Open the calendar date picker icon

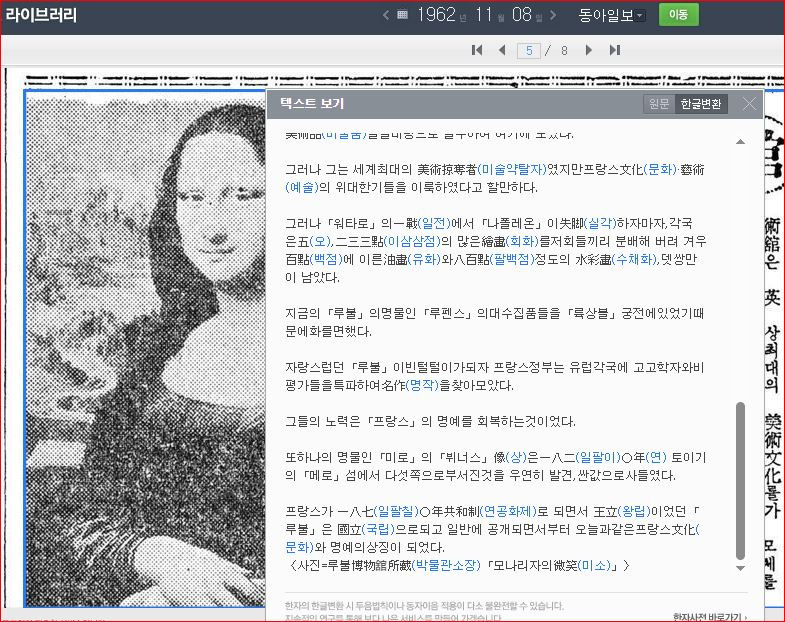(x=402, y=15)
